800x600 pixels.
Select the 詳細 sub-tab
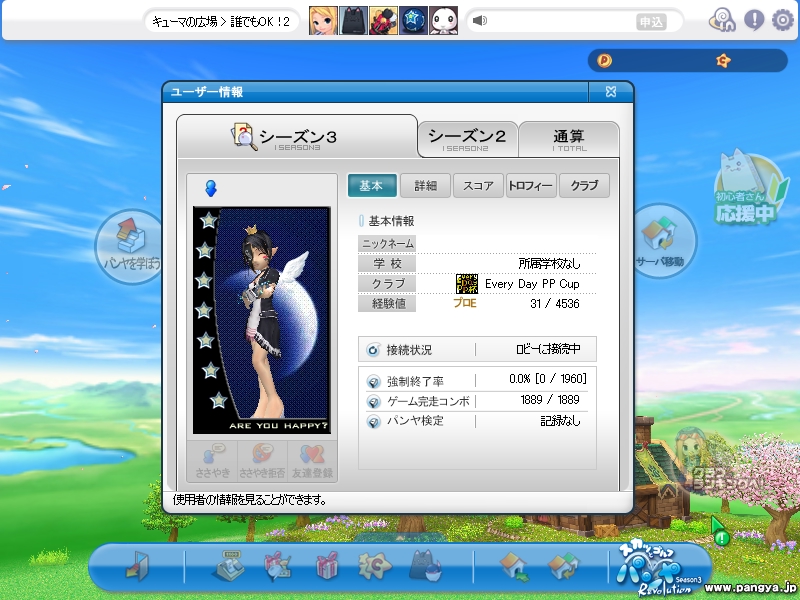pyautogui.click(x=426, y=186)
